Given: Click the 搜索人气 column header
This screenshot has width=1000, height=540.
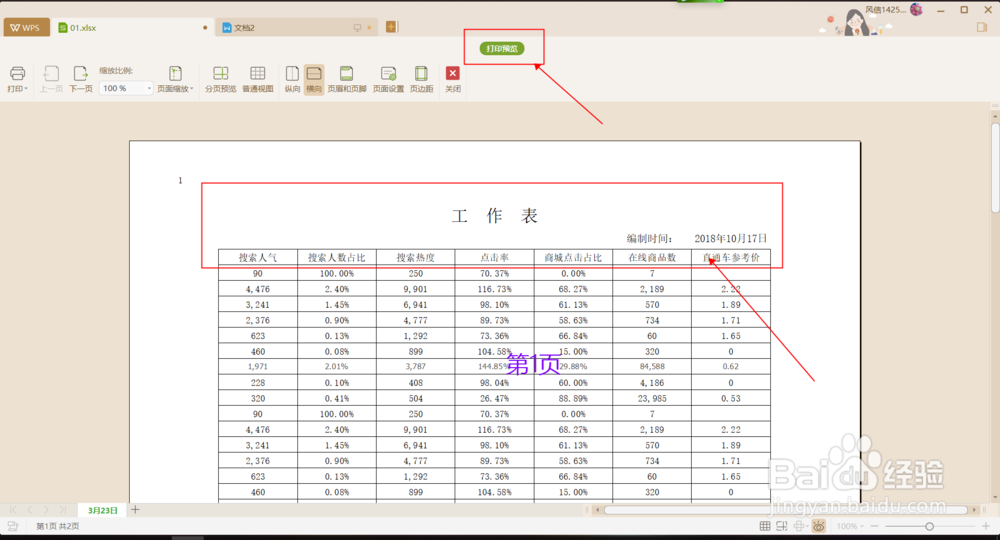Looking at the screenshot, I should coord(258,258).
